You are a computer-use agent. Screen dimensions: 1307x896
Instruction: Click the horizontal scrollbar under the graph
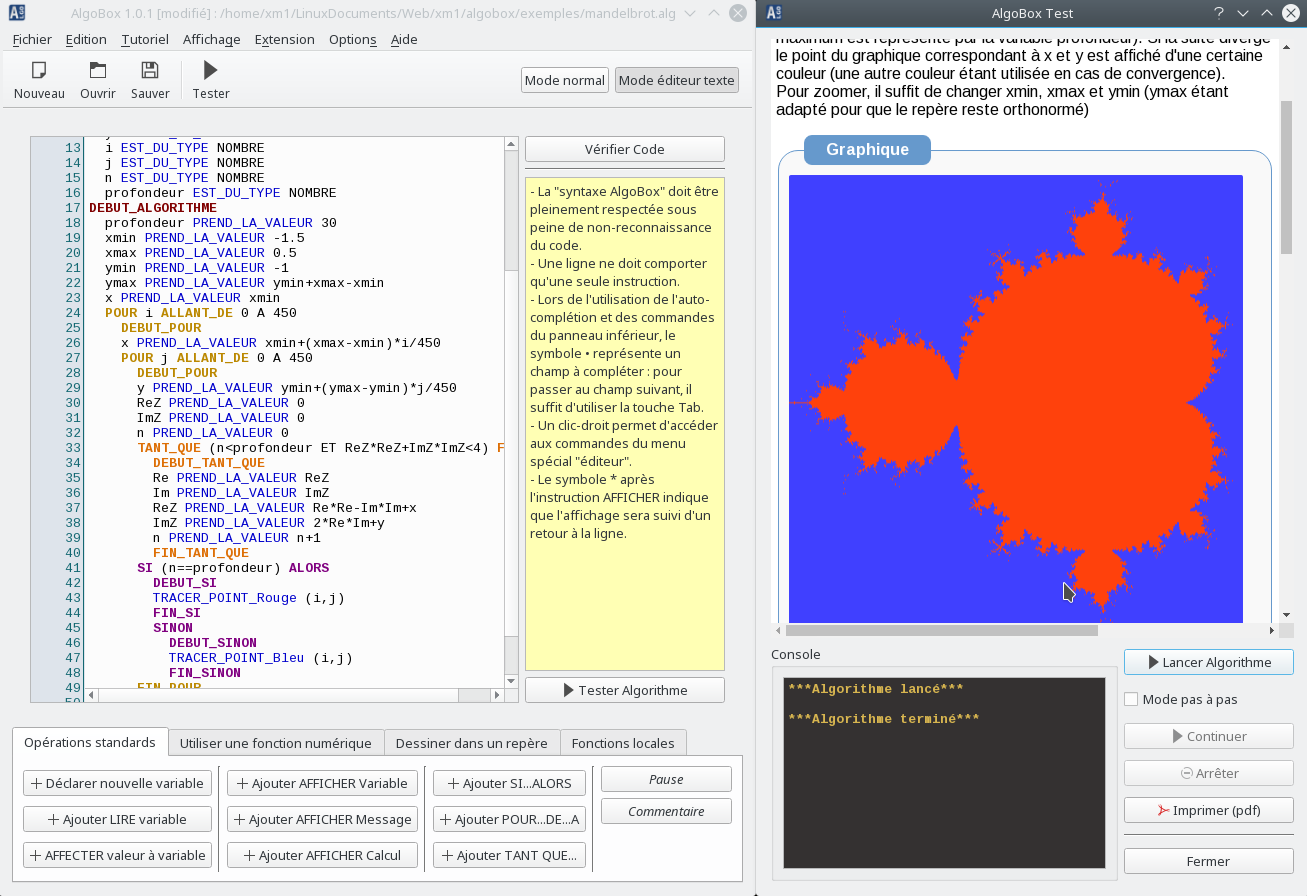click(x=941, y=631)
